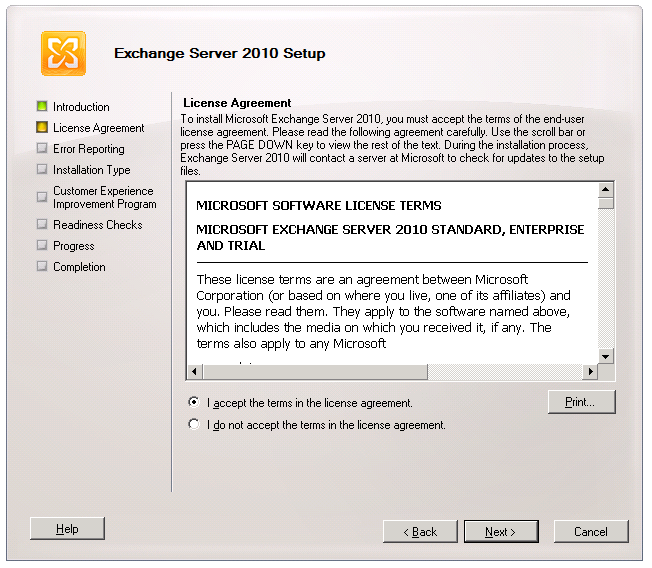This screenshot has width=652, height=568.
Task: Click the yellow License Agreement step indicator
Action: pos(42,127)
